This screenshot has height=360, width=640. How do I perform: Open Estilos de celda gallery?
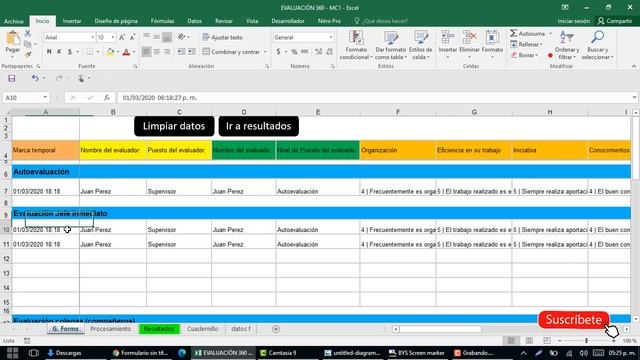point(420,45)
